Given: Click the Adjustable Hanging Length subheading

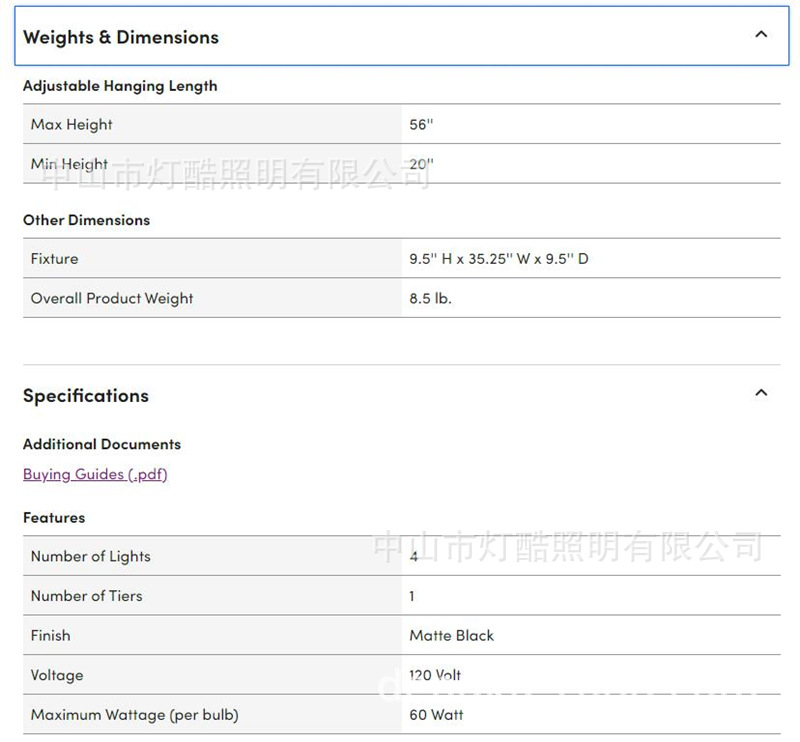Looking at the screenshot, I should (120, 86).
